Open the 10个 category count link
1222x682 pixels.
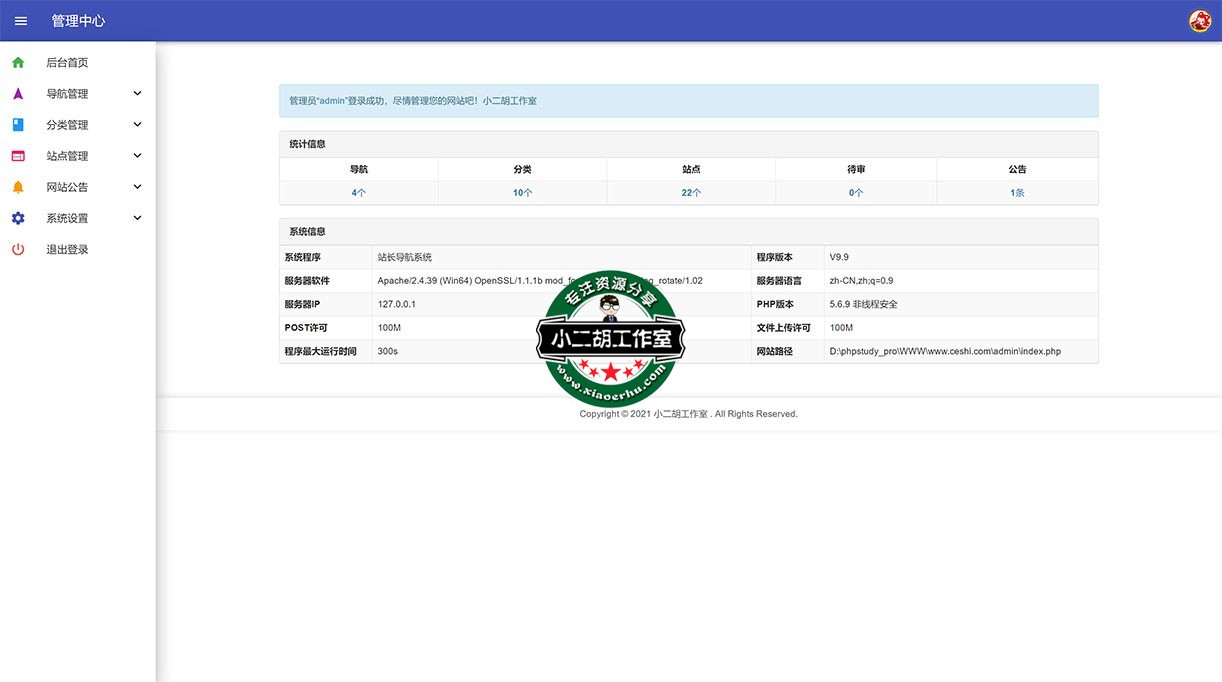(522, 193)
